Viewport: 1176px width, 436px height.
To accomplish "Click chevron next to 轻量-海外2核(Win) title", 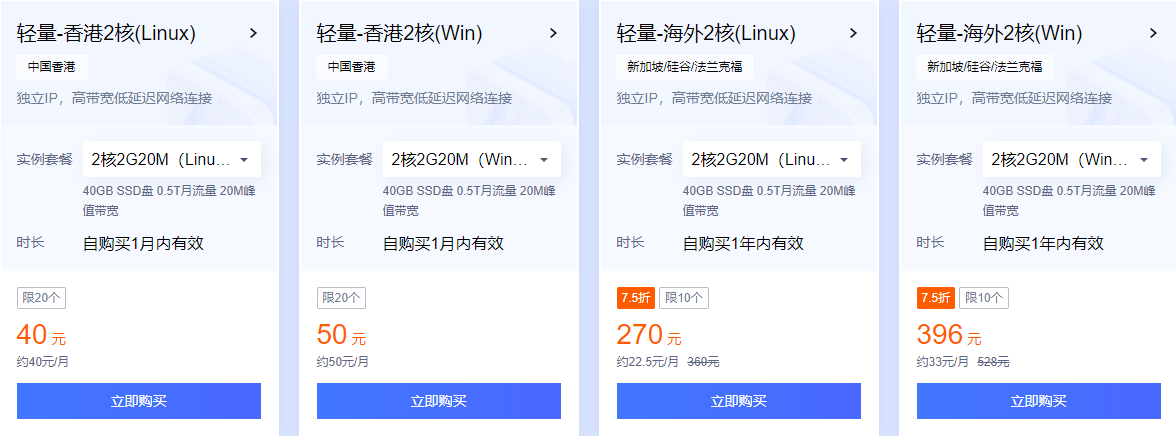I will tap(1154, 33).
